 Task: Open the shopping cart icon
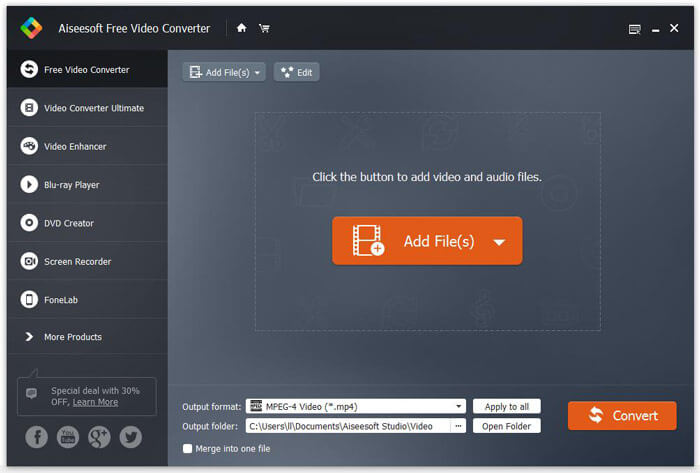click(264, 28)
